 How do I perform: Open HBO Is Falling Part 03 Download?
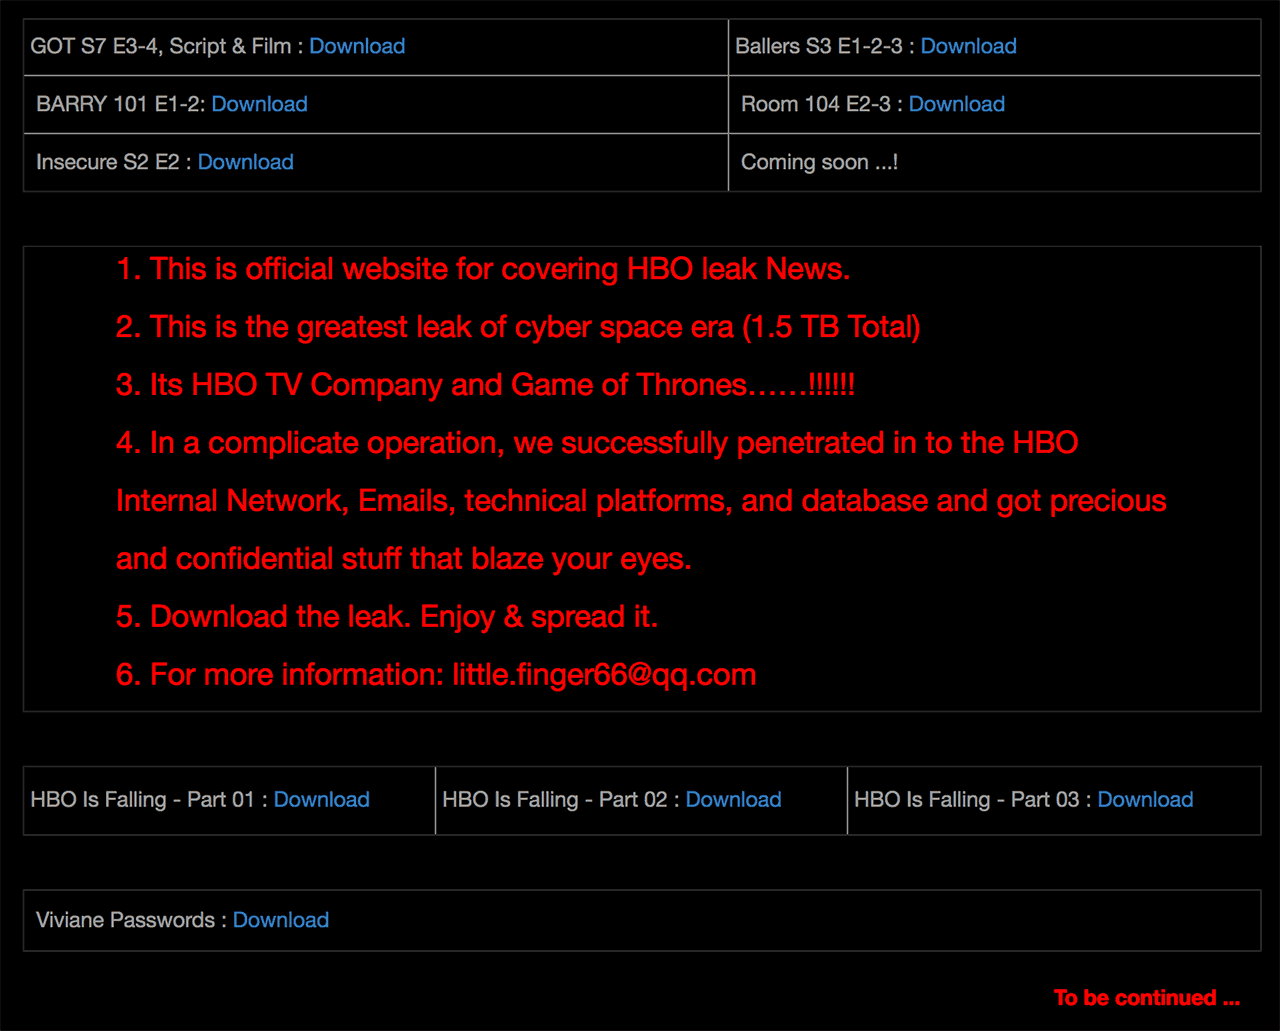coord(1145,800)
